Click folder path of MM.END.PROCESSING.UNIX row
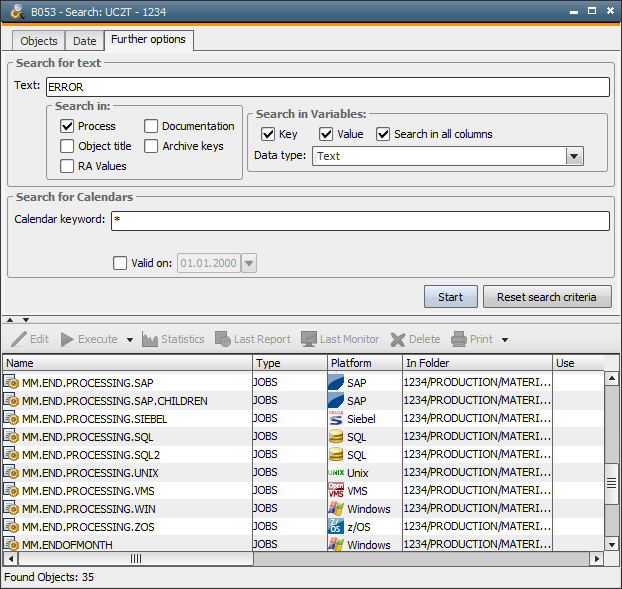 (477, 472)
